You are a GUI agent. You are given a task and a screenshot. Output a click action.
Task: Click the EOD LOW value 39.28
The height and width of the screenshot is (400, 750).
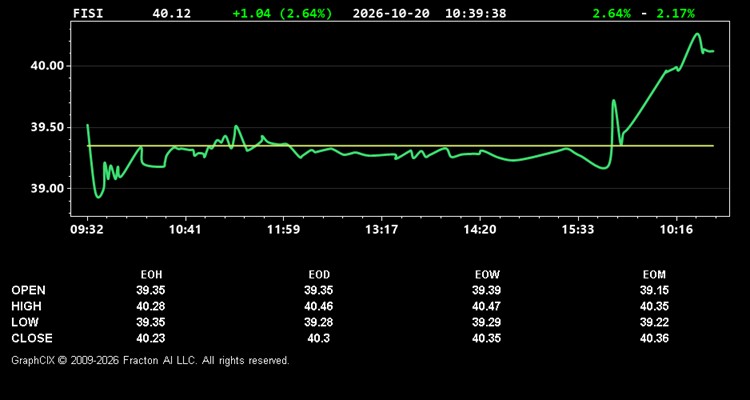319,322
